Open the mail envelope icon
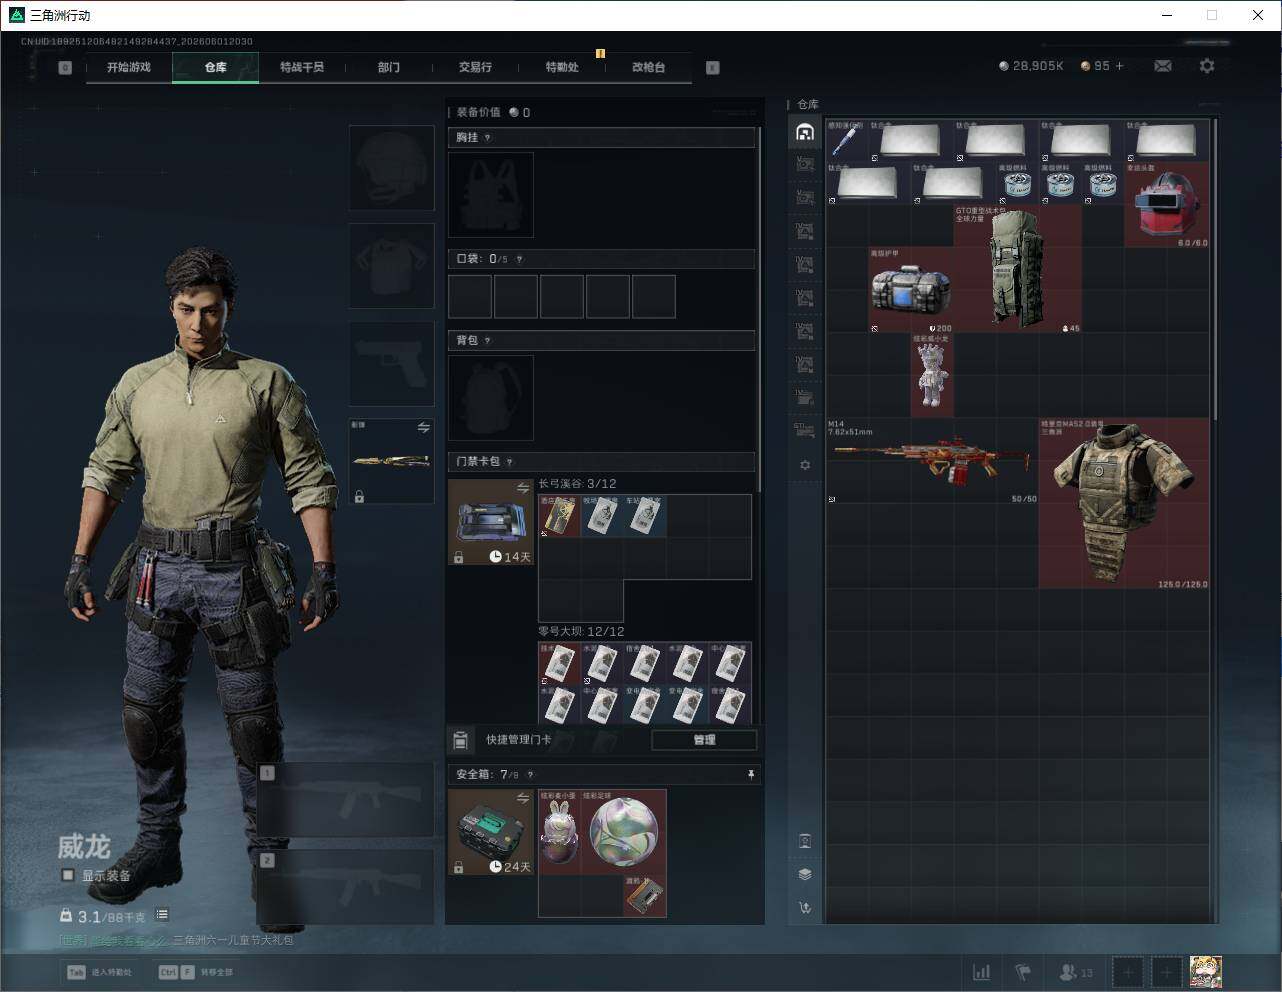1282x992 pixels. tap(1163, 66)
